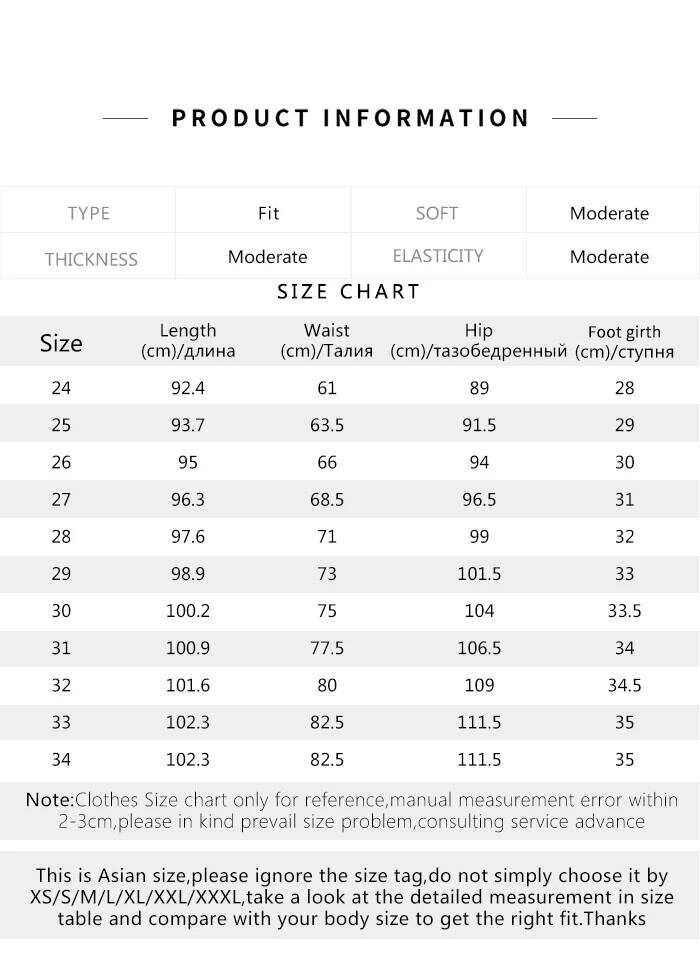Image resolution: width=700 pixels, height=956 pixels.
Task: Select the 100.9 length value
Action: 188,648
